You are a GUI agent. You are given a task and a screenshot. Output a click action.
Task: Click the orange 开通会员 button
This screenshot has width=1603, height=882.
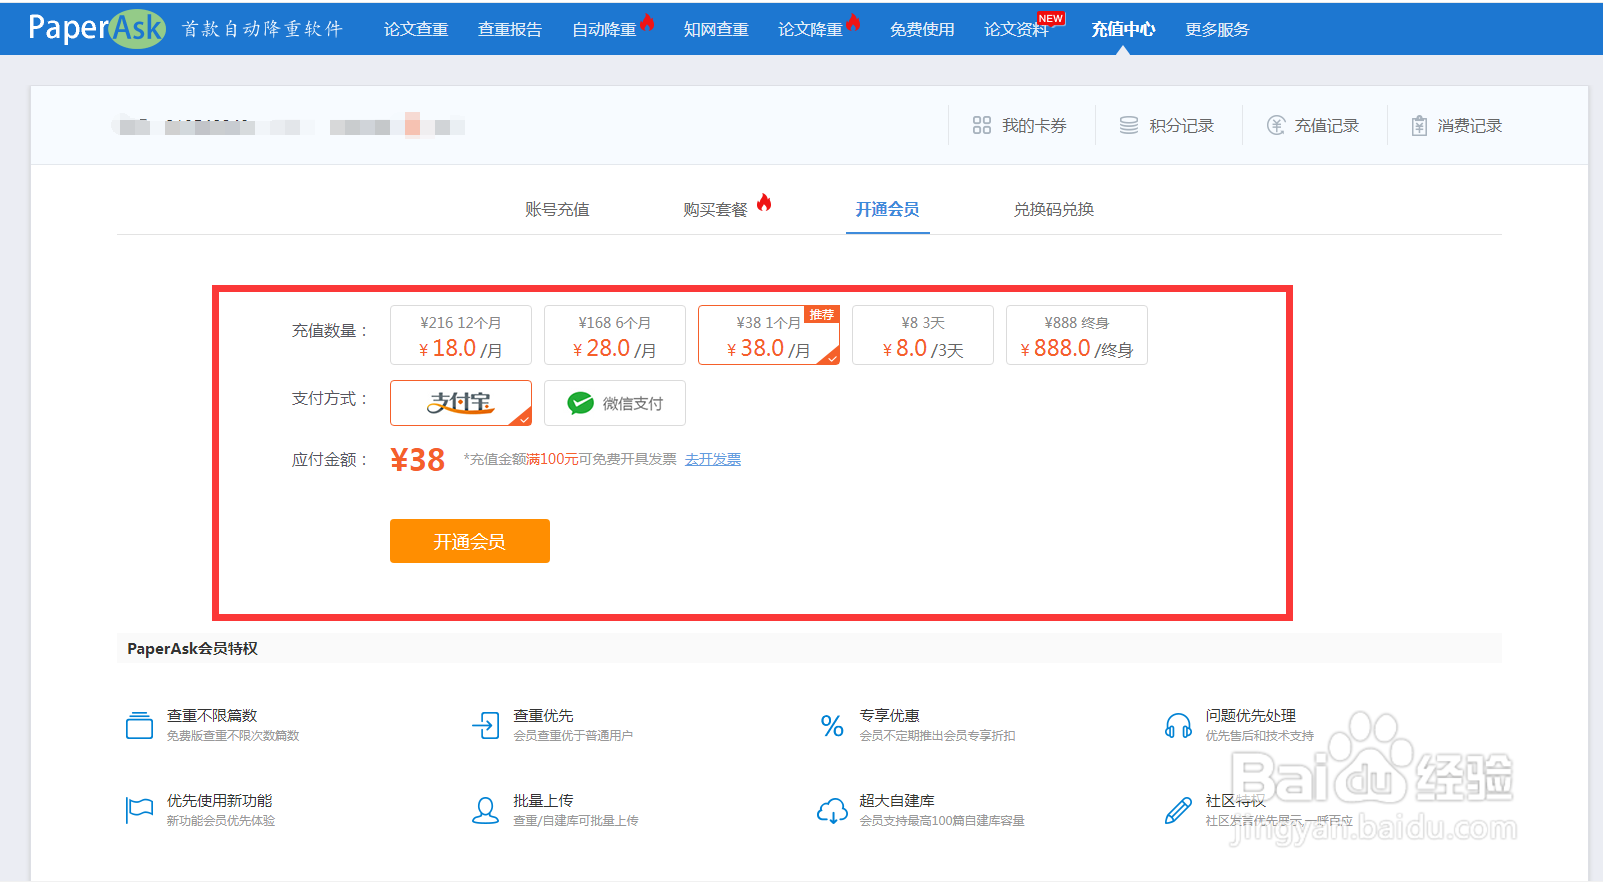[x=470, y=541]
